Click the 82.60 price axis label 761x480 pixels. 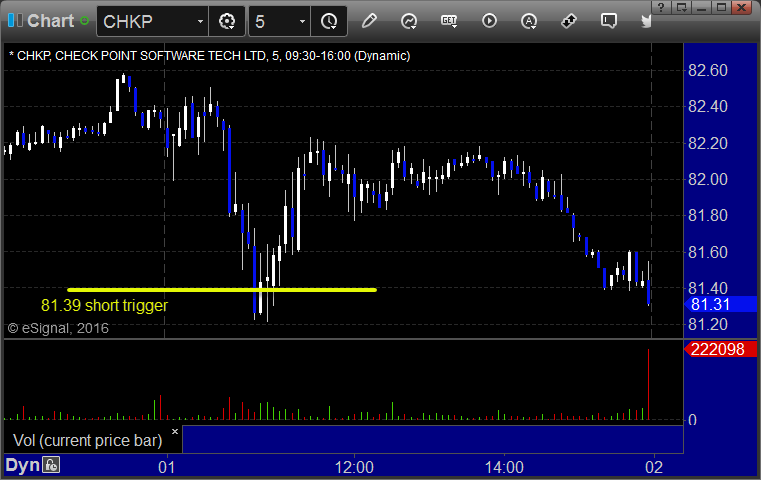pyautogui.click(x=708, y=70)
